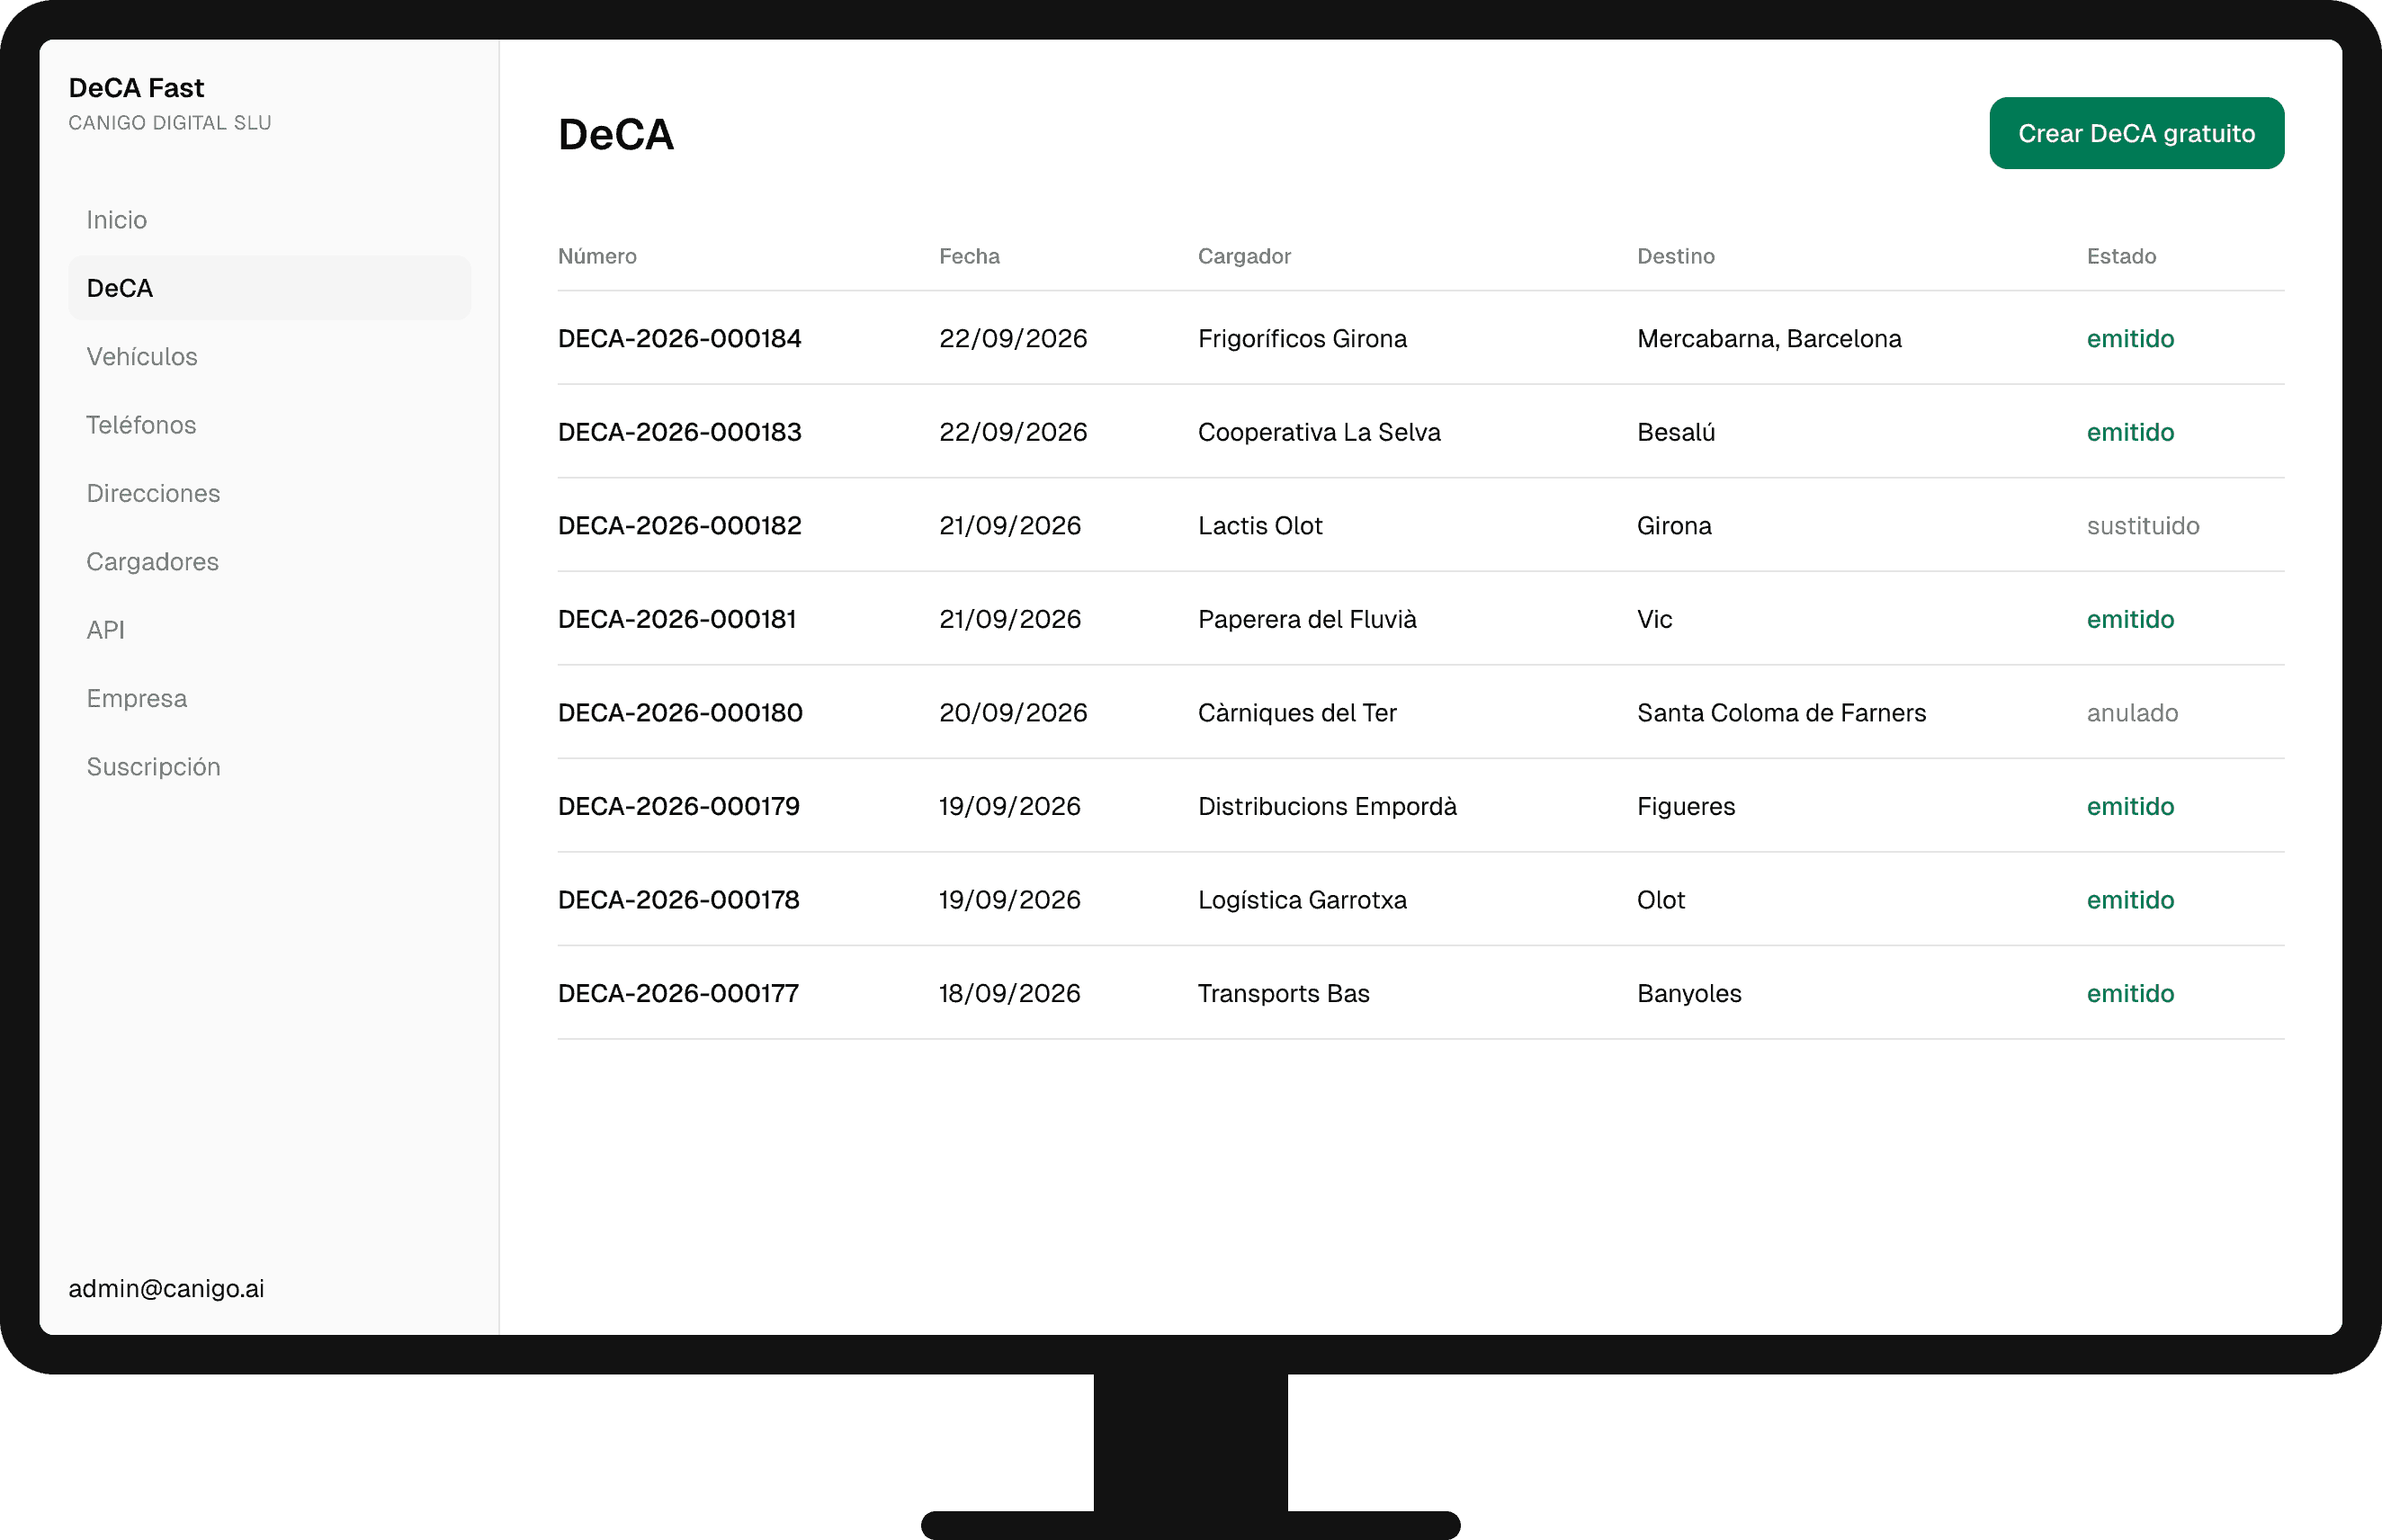Navigate to Direcciones
This screenshot has width=2382, height=1540.
[269, 493]
